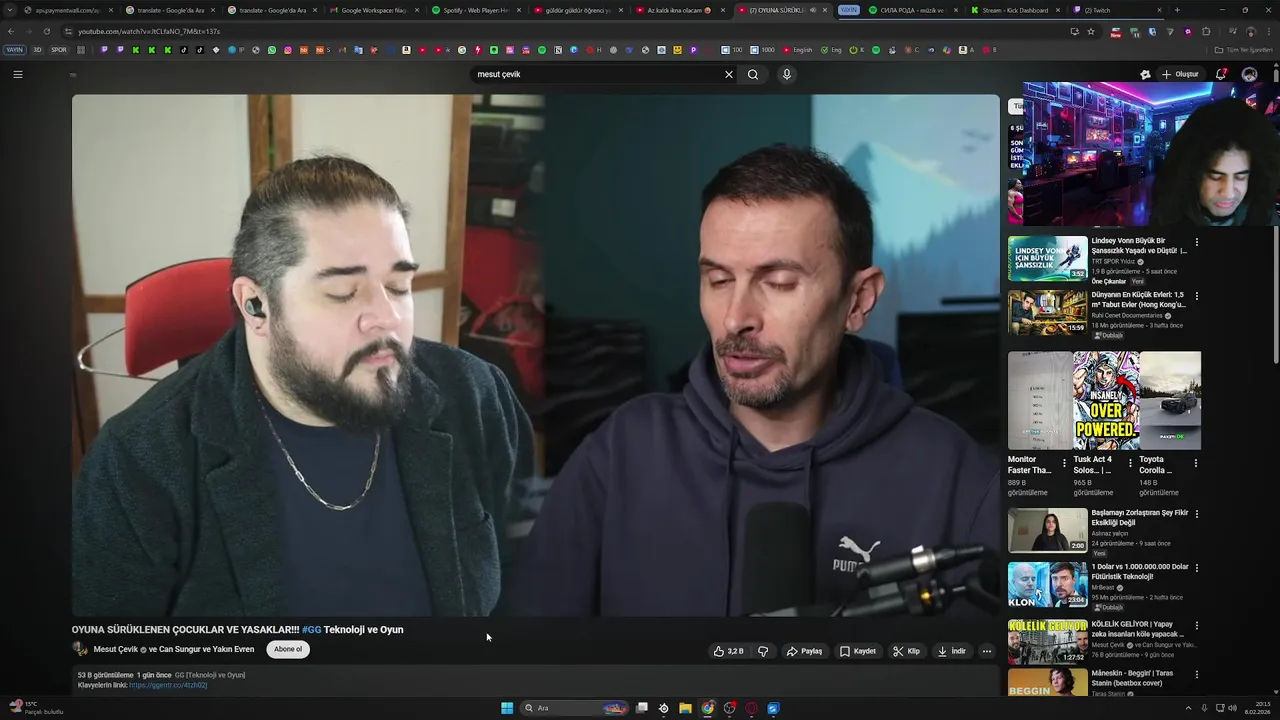Open options for 'Tusk Act 4 Solos' short
The height and width of the screenshot is (720, 1280).
point(1131,463)
